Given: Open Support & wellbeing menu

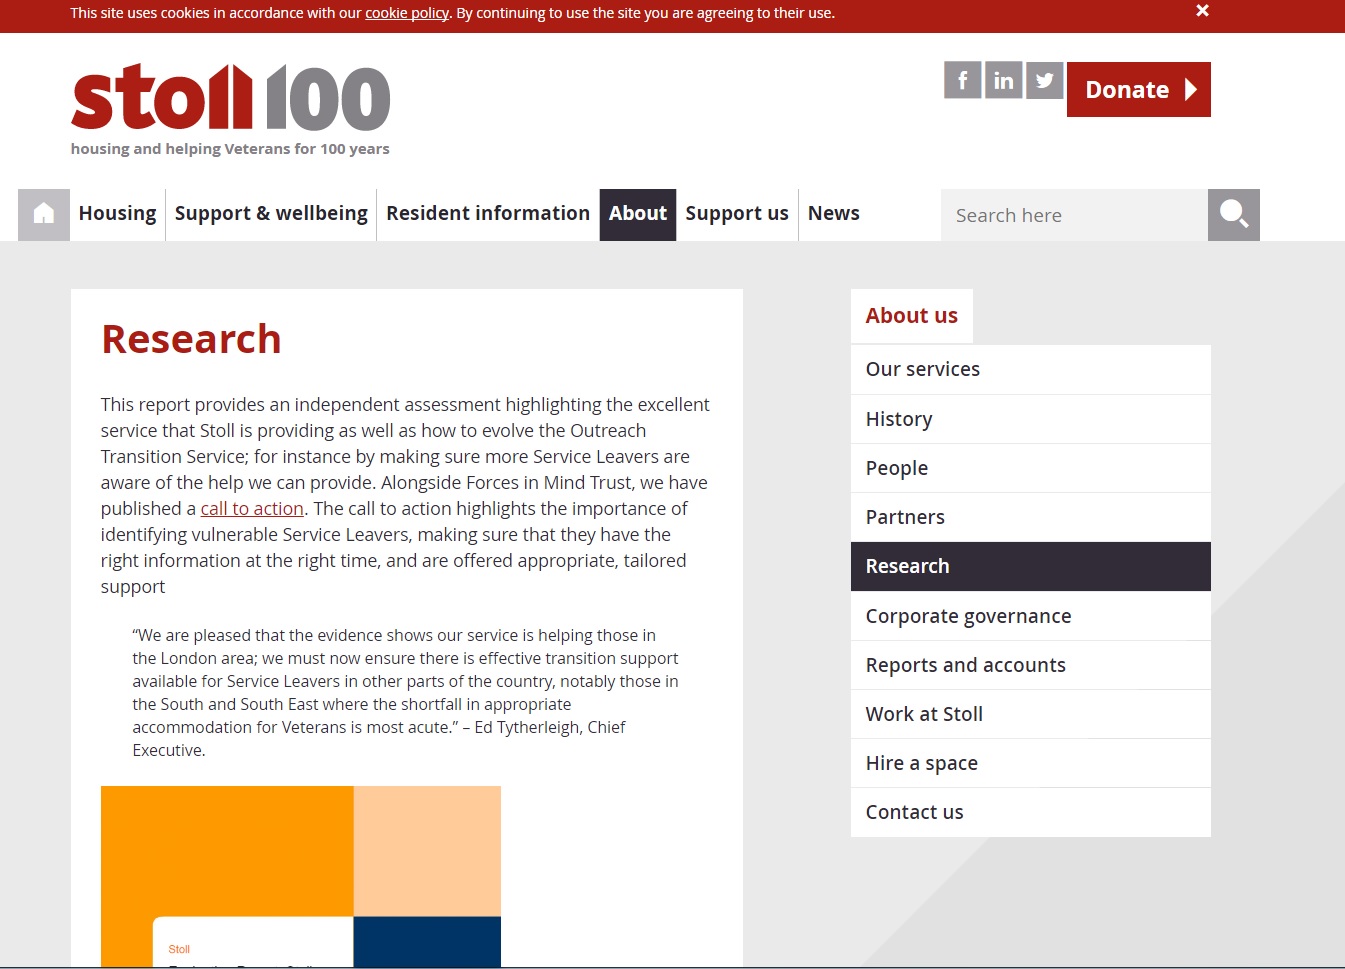Looking at the screenshot, I should [x=271, y=214].
